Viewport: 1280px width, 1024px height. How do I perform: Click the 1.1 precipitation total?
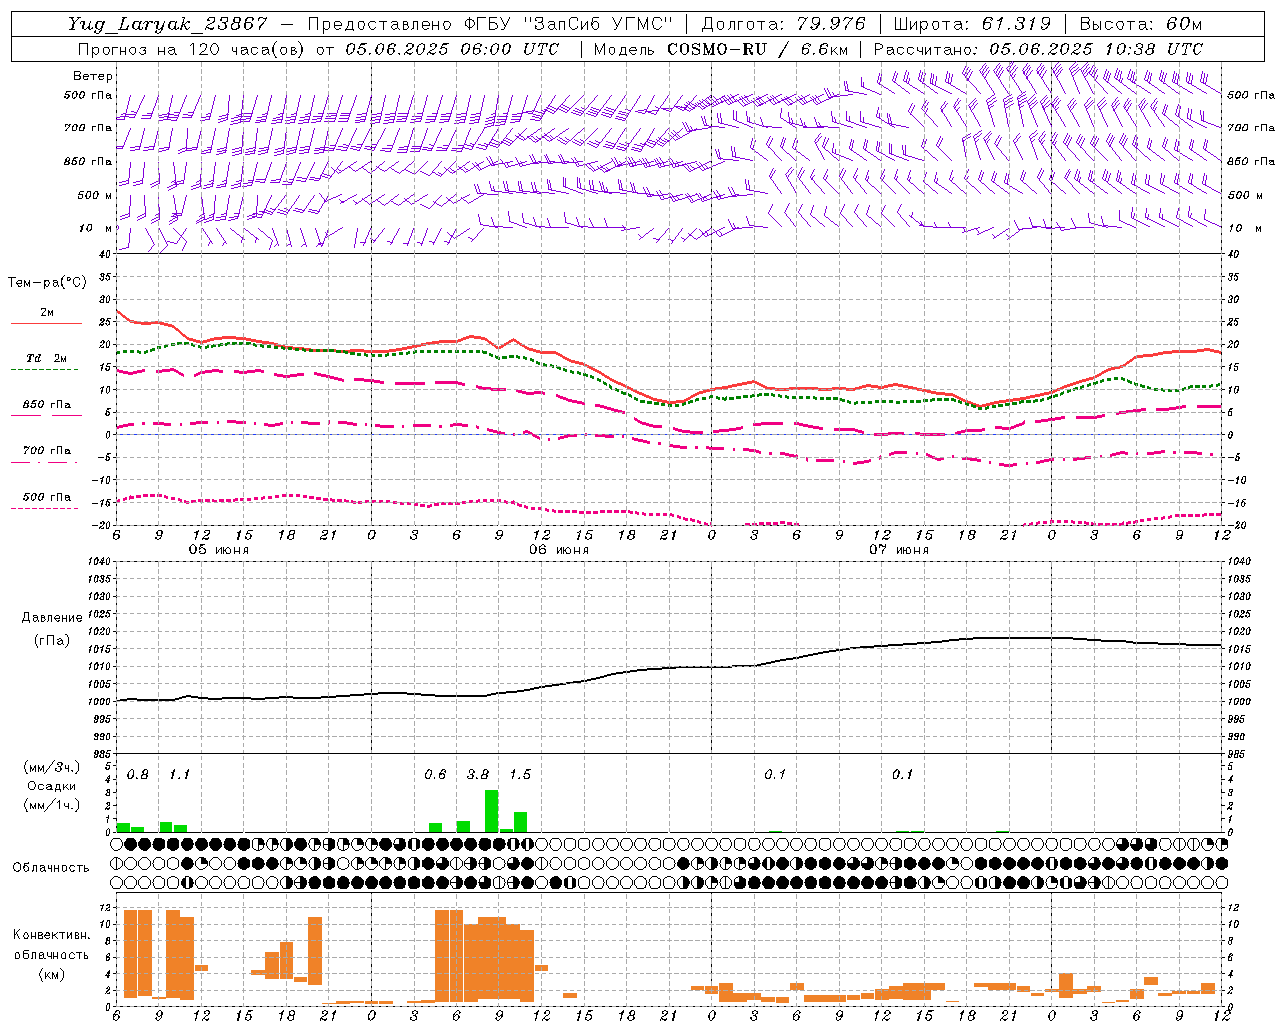click(x=179, y=775)
